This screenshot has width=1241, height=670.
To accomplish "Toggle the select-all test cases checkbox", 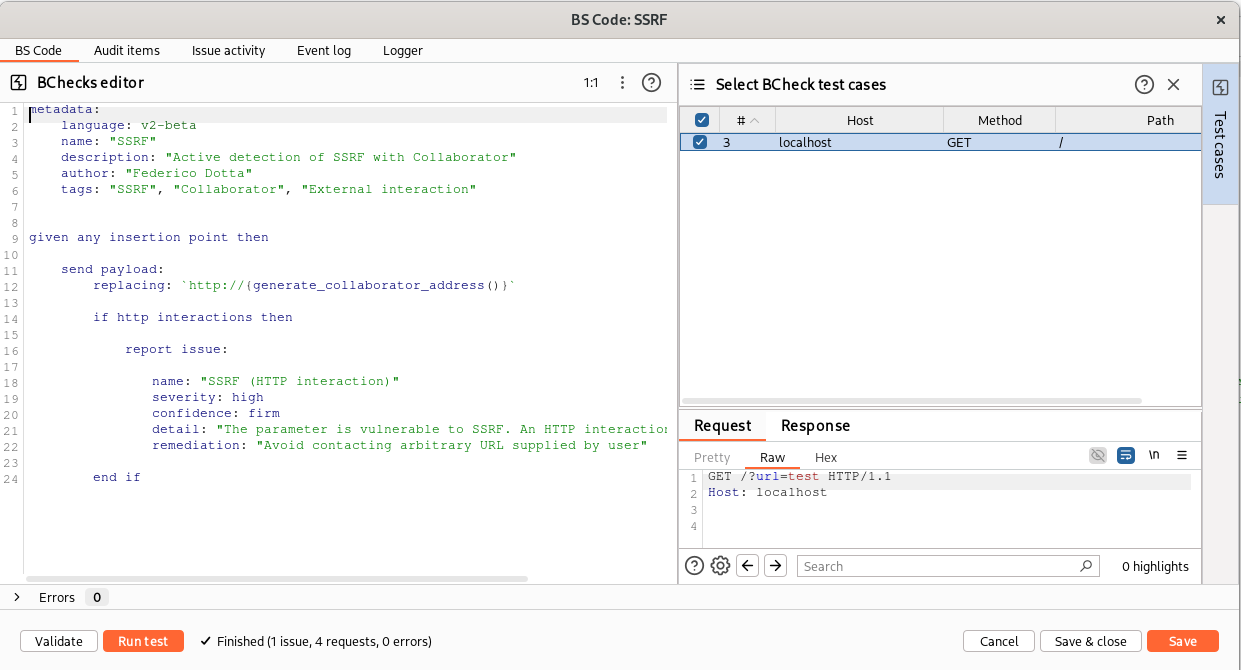I will tap(702, 120).
